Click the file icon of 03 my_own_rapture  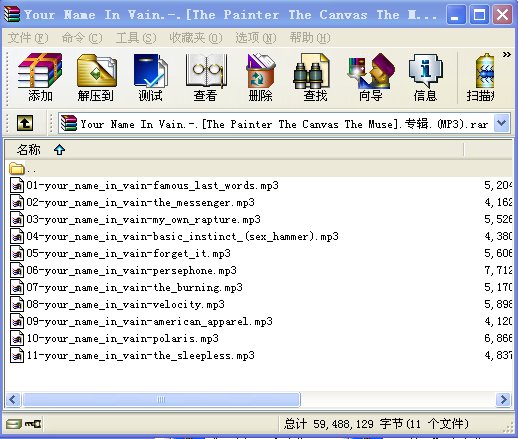17,219
